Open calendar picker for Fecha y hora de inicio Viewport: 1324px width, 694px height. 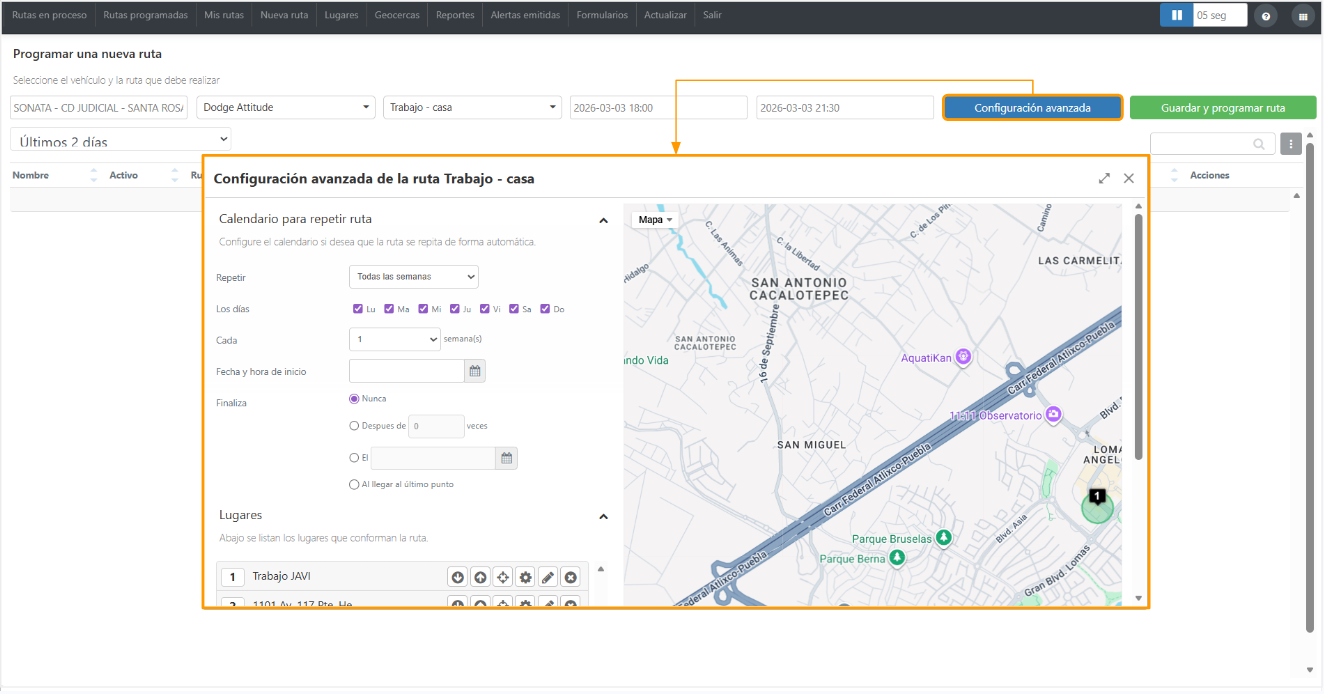click(x=476, y=371)
